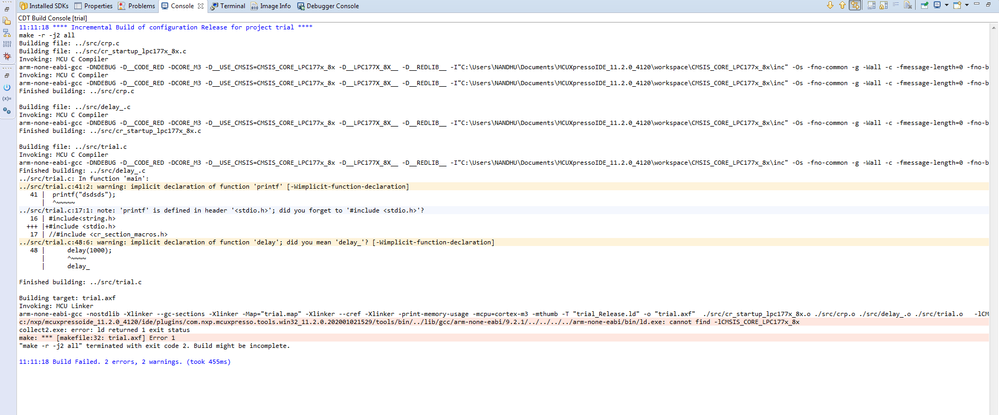The width and height of the screenshot is (999, 415).
Task: Open the Display Selected Console dropdown arrow
Action: (947, 5)
